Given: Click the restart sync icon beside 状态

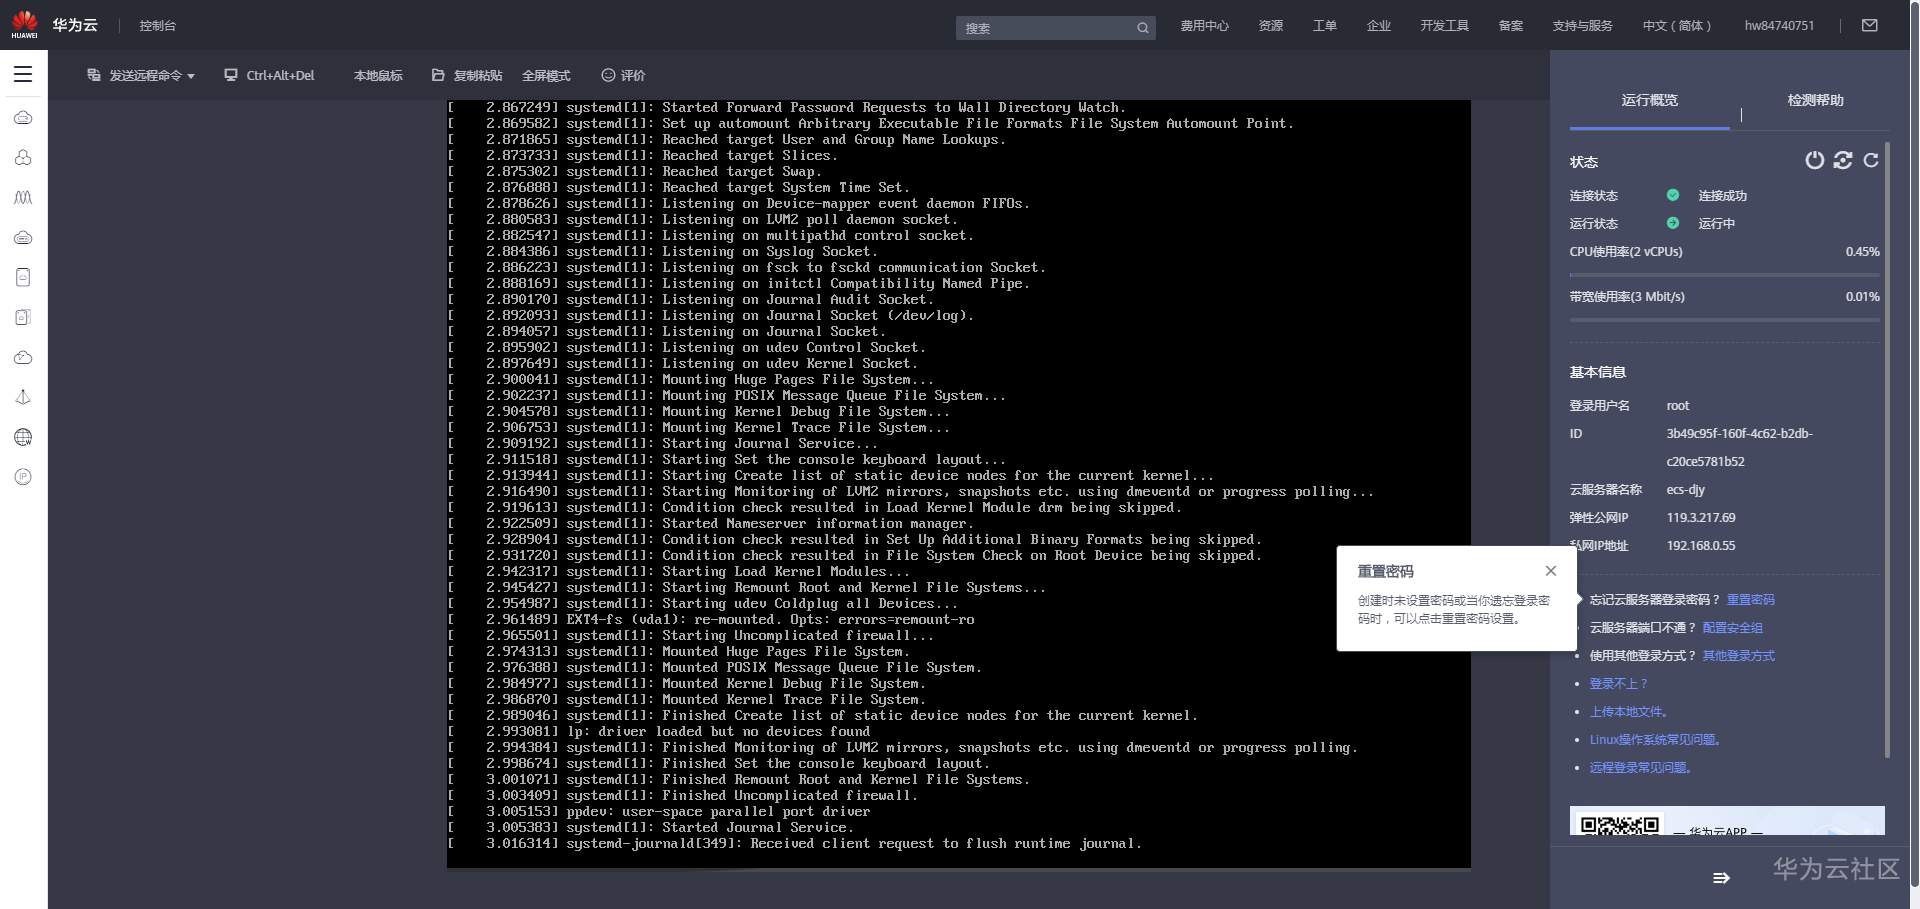Looking at the screenshot, I should tap(1843, 160).
